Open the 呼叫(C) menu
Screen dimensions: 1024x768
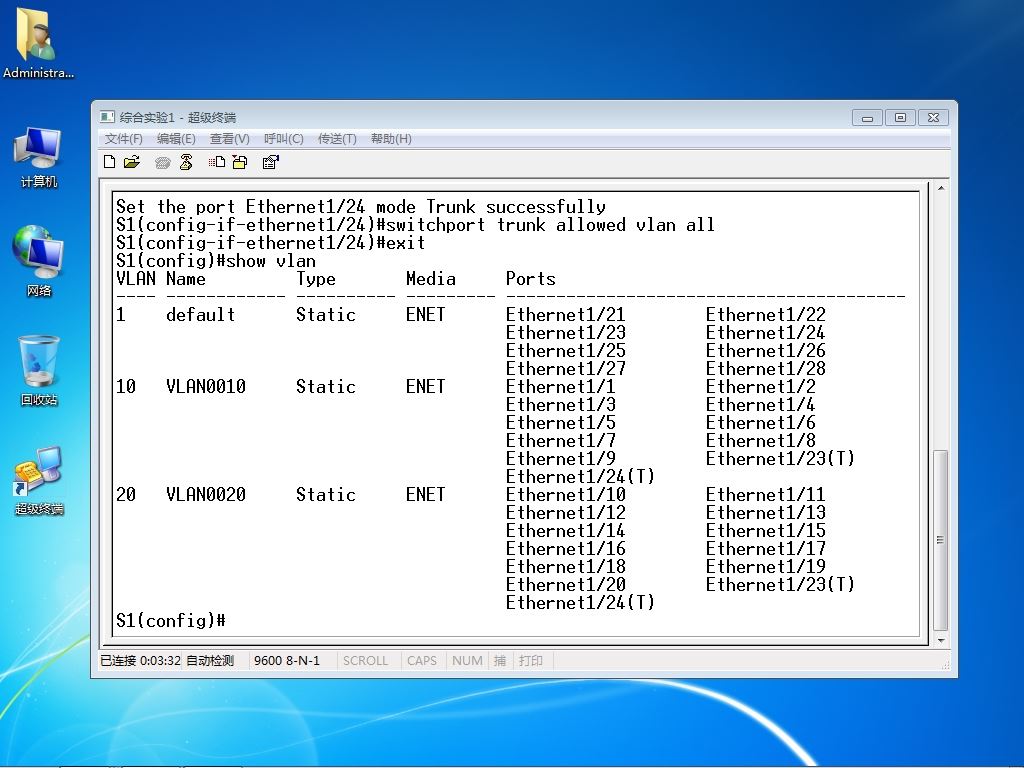[x=283, y=138]
